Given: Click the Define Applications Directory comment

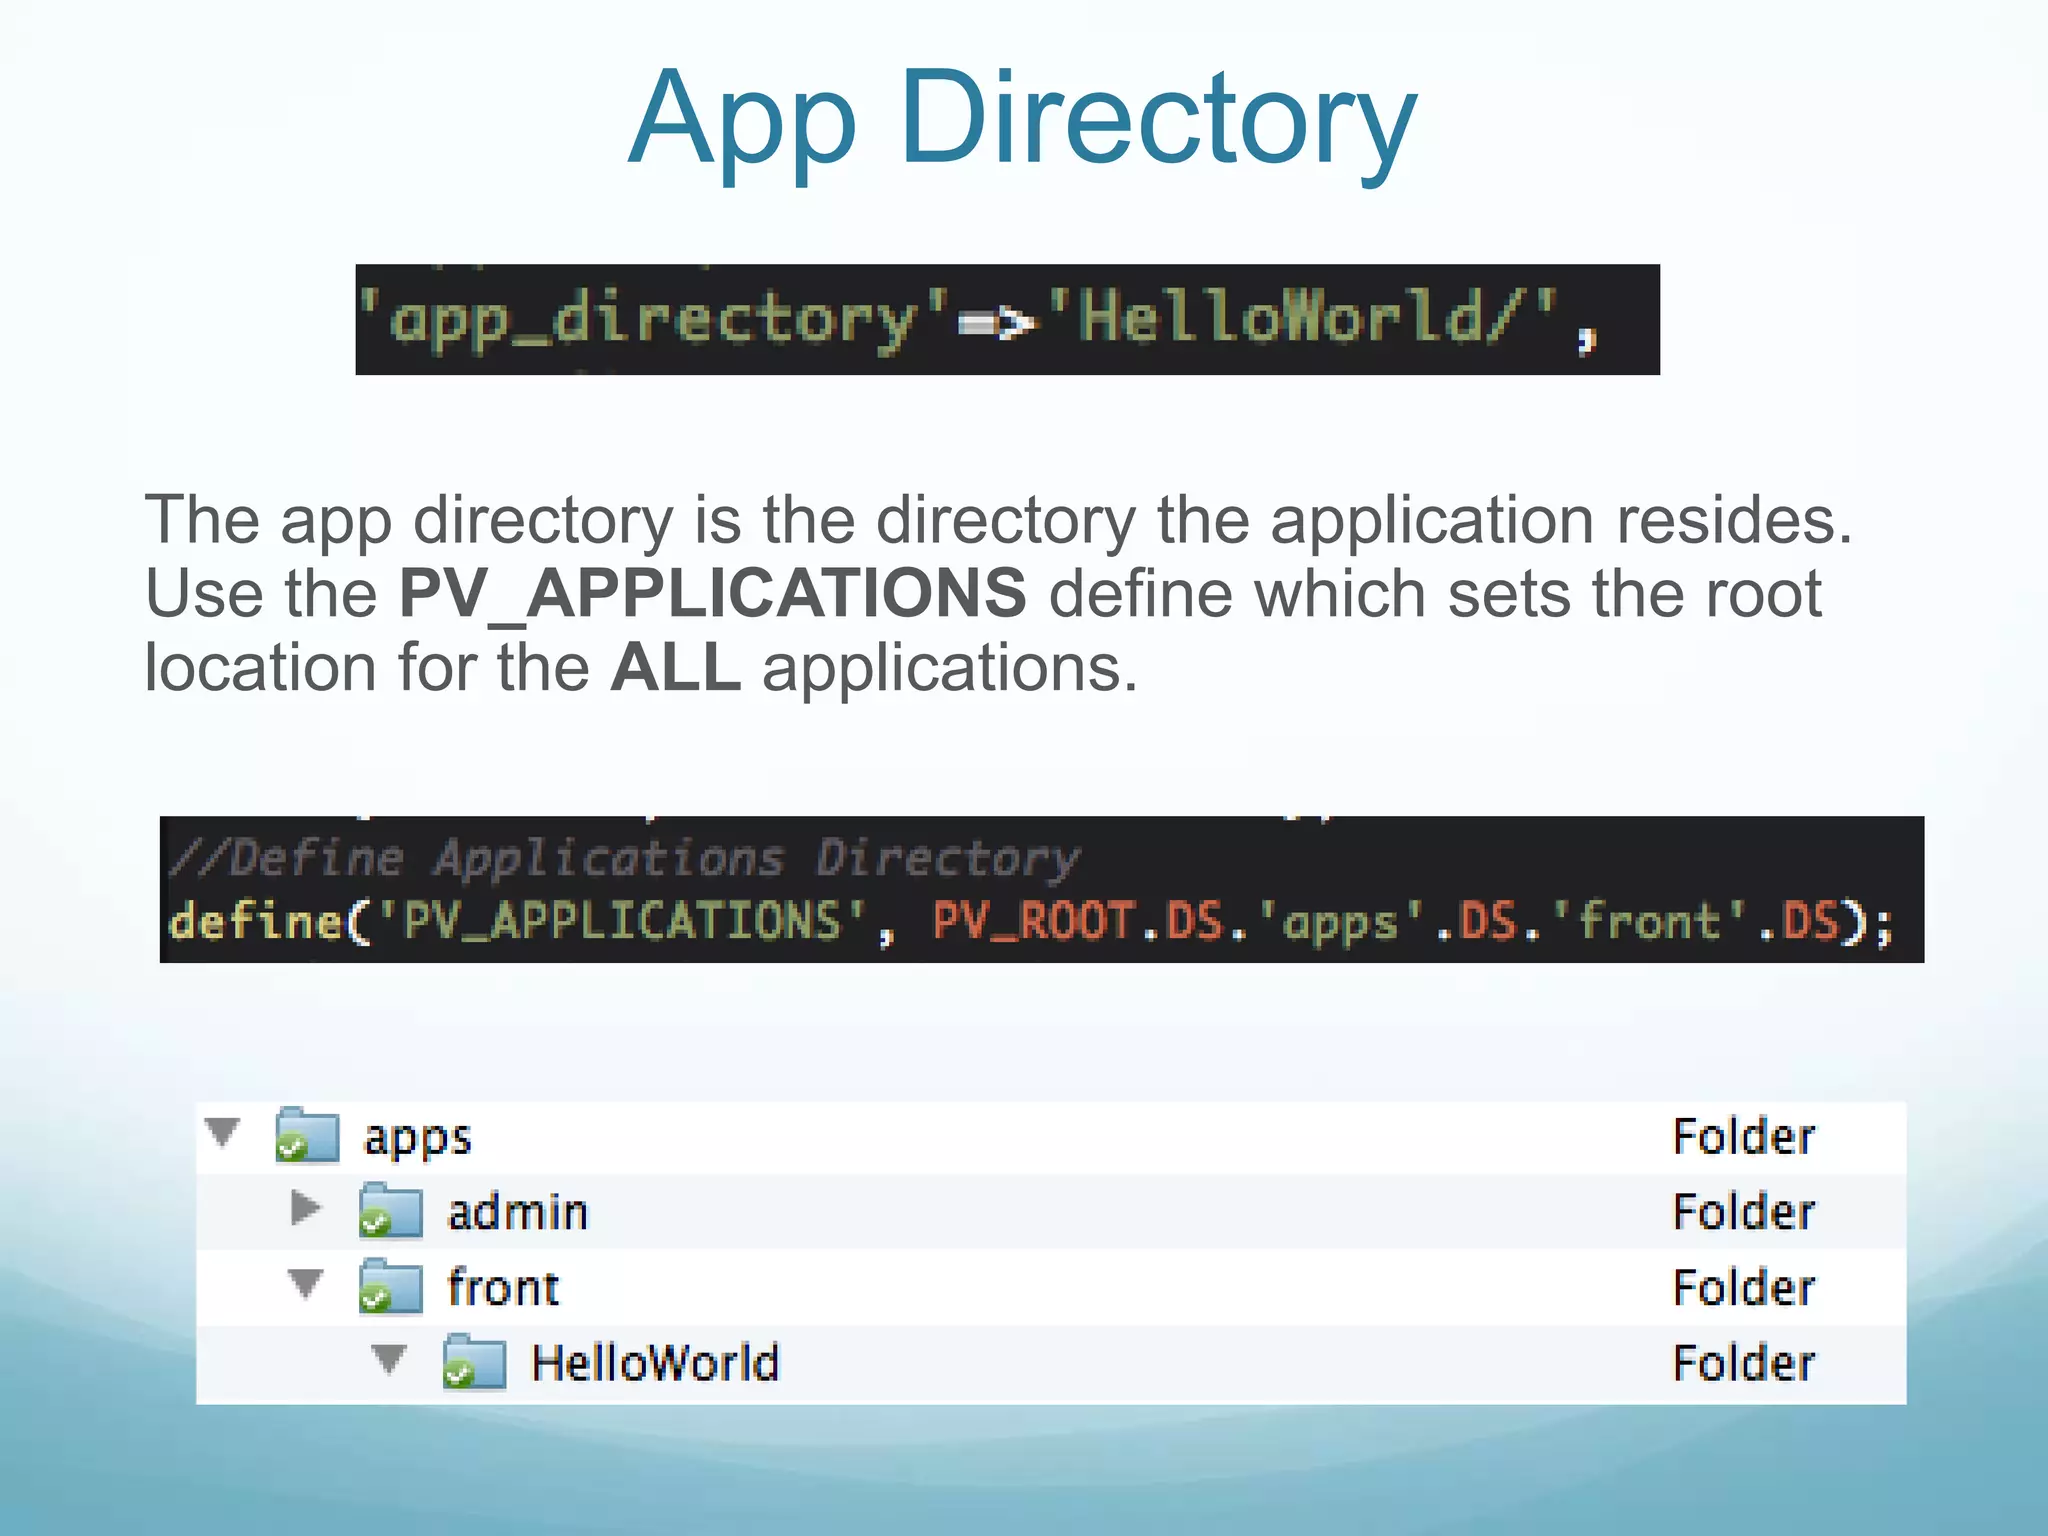Looking at the screenshot, I should pyautogui.click(x=625, y=859).
